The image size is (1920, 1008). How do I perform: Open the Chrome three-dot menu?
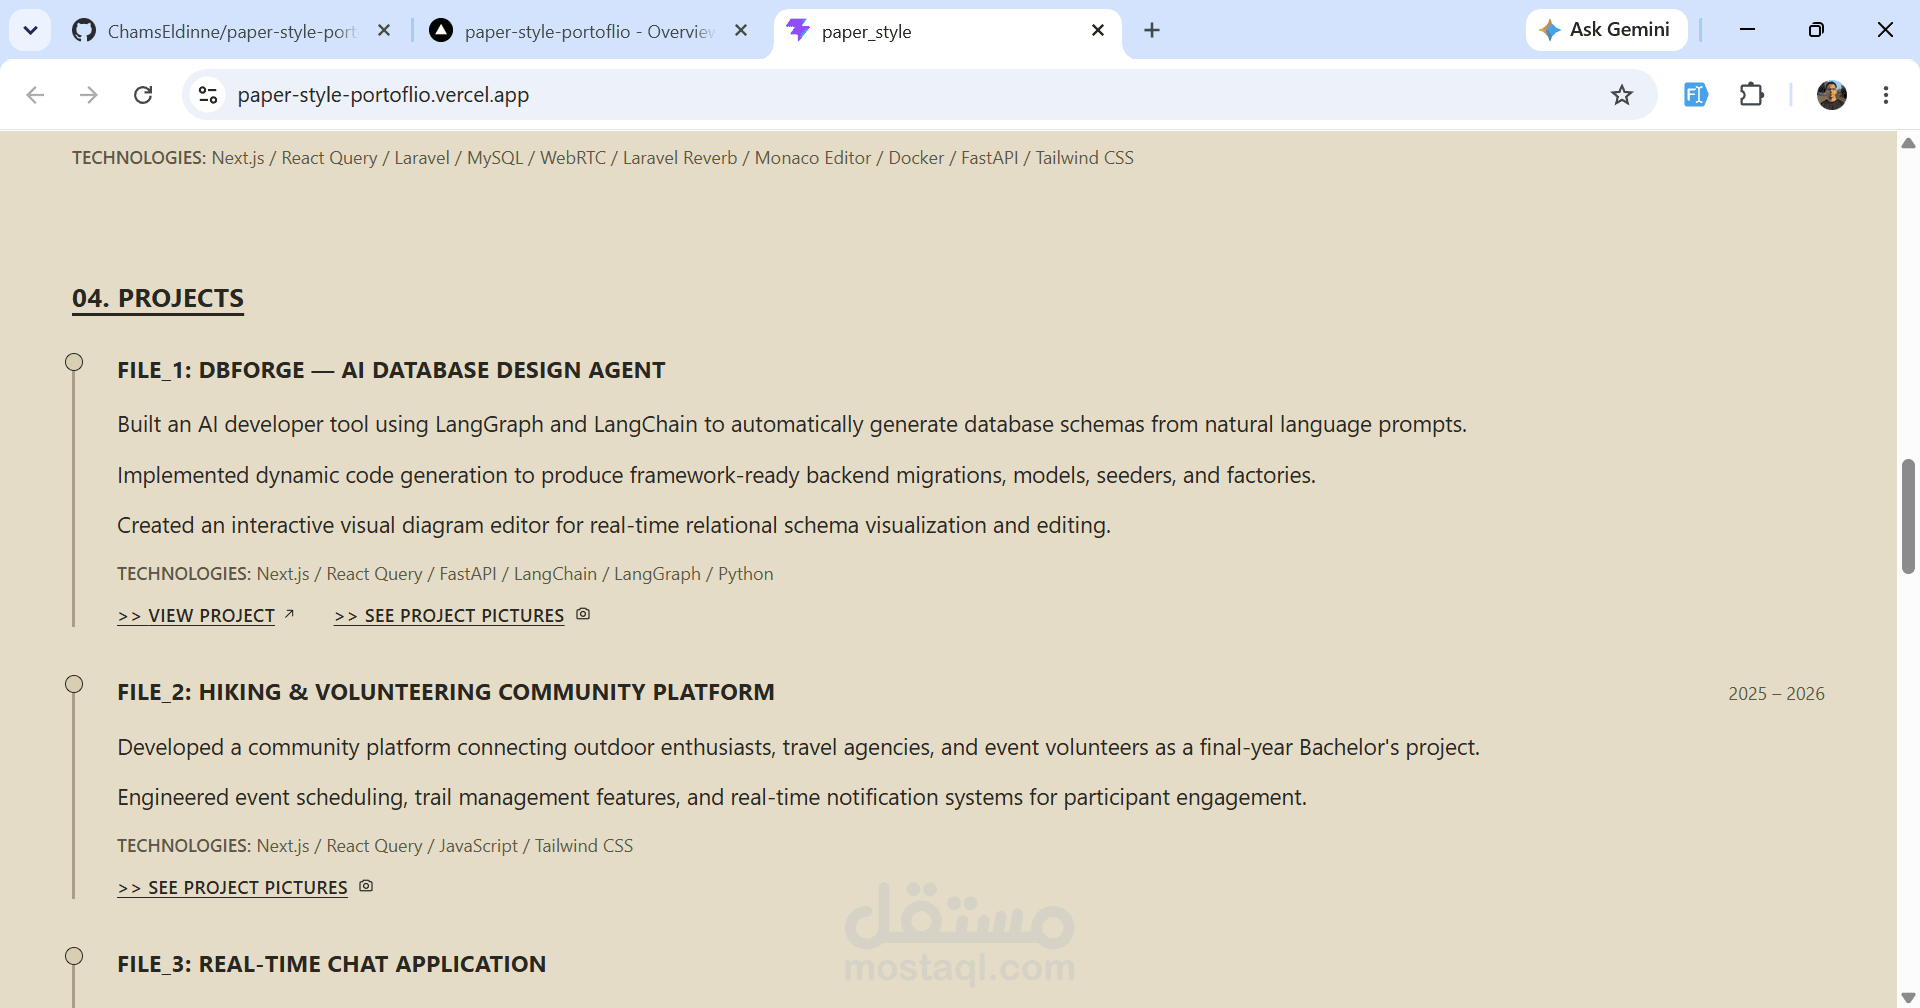click(x=1886, y=95)
